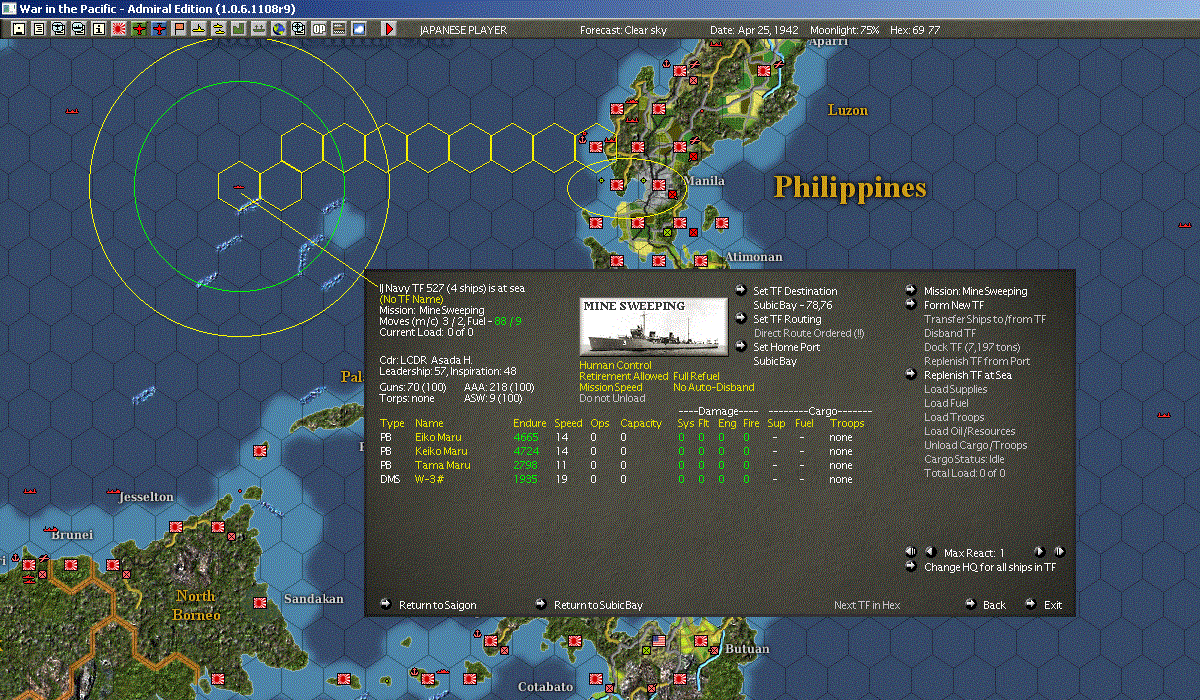
Task: Click arrow beside Replenish TF at Sea
Action: click(x=911, y=375)
